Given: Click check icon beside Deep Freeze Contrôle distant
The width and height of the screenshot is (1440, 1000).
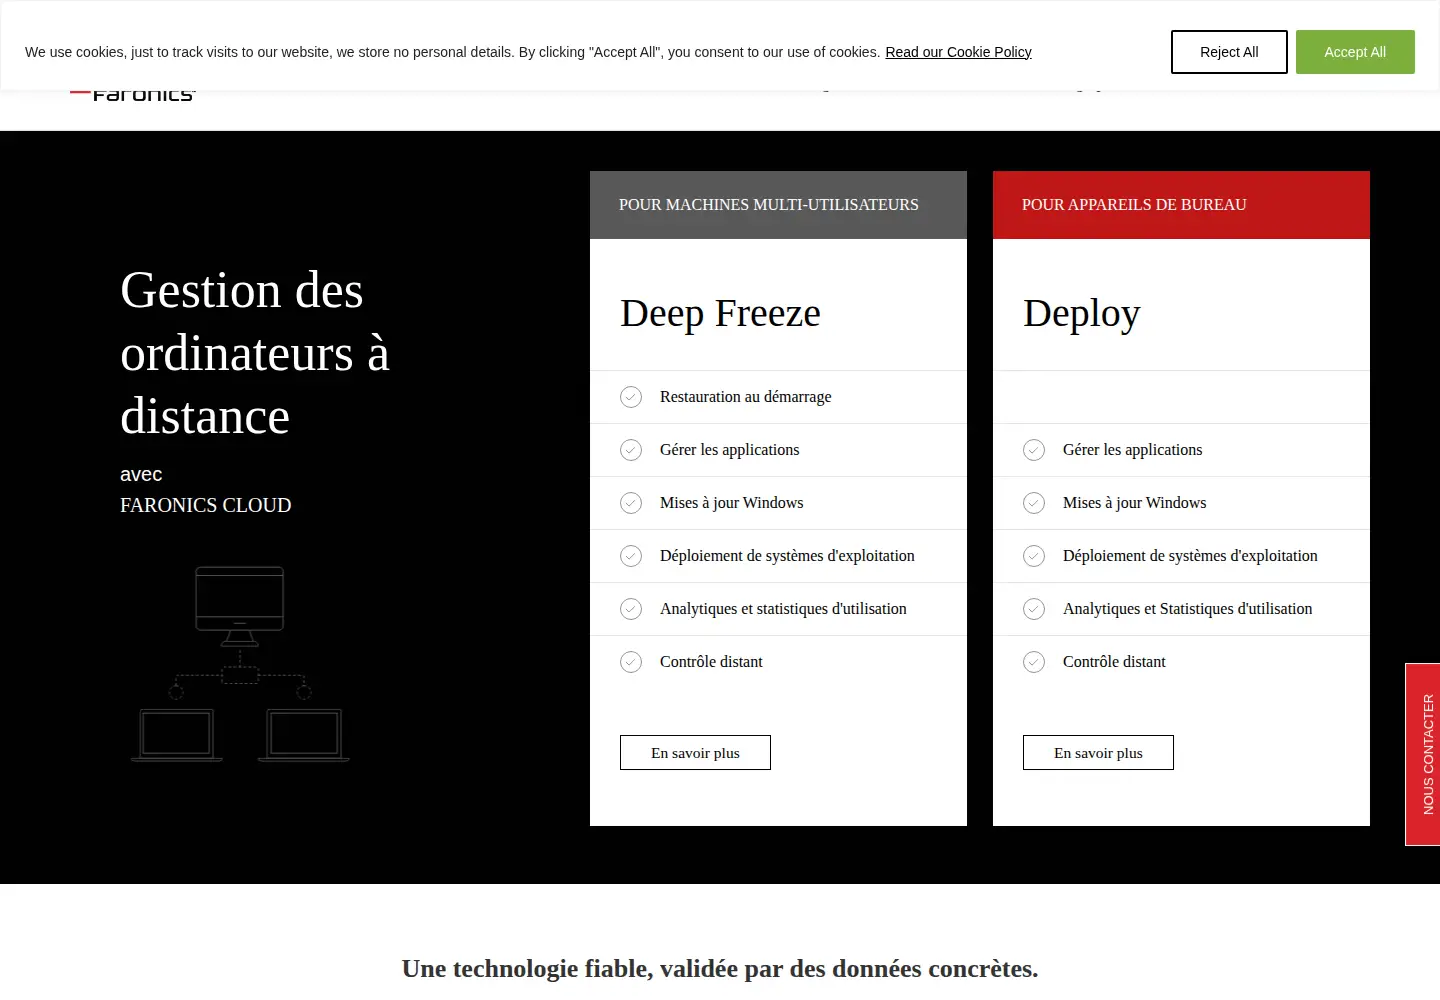Looking at the screenshot, I should [631, 662].
